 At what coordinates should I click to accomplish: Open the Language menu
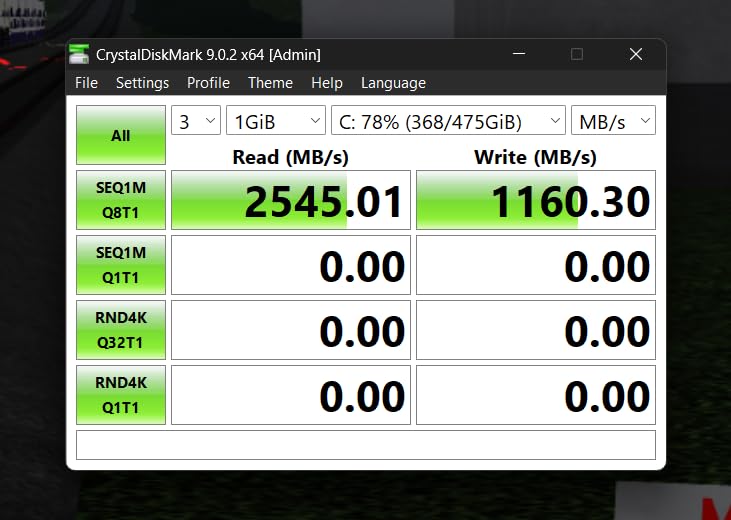(393, 83)
